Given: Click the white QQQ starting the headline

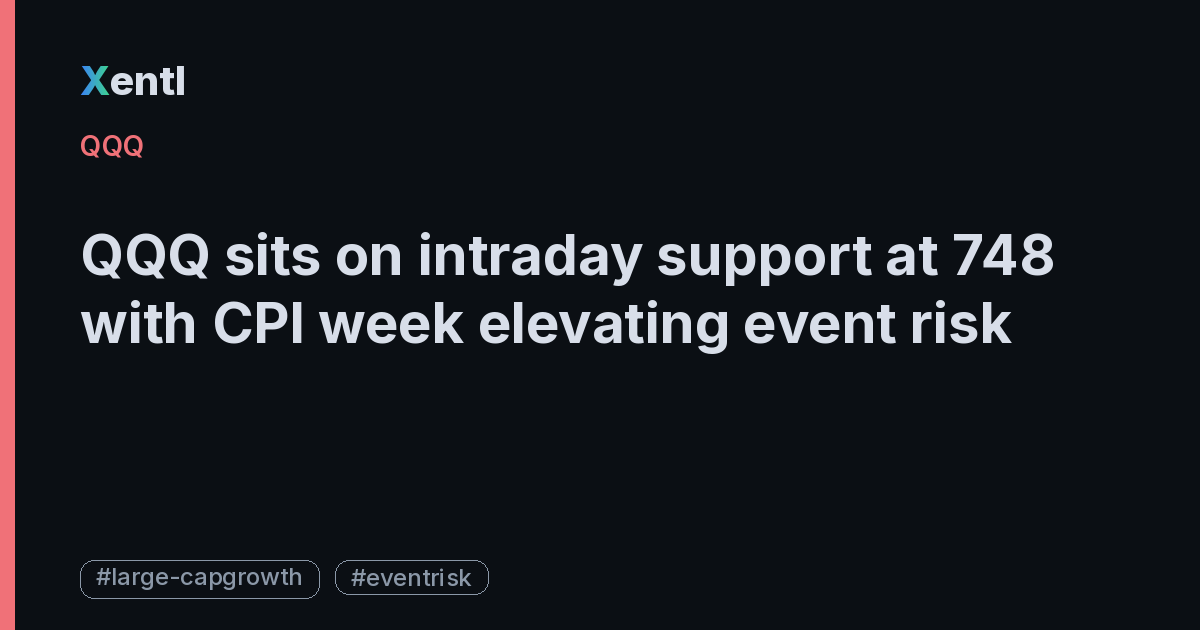Looking at the screenshot, I should (145, 259).
